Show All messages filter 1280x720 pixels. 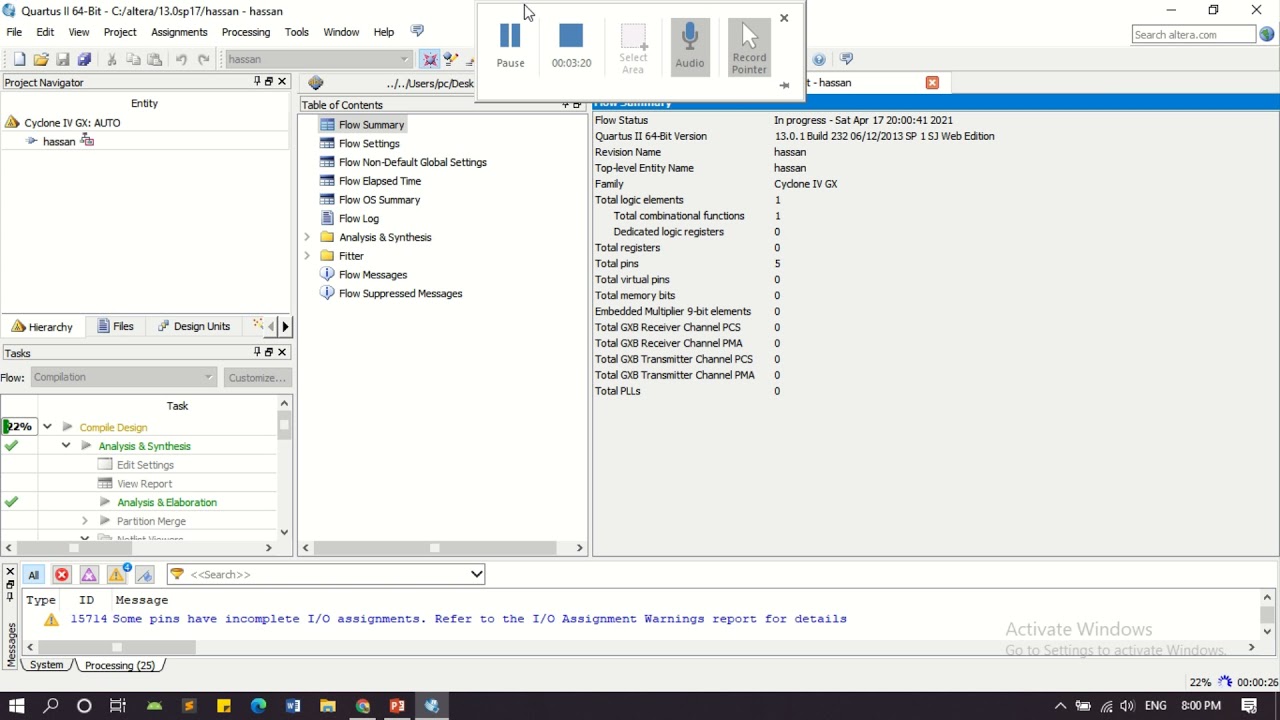pyautogui.click(x=33, y=574)
